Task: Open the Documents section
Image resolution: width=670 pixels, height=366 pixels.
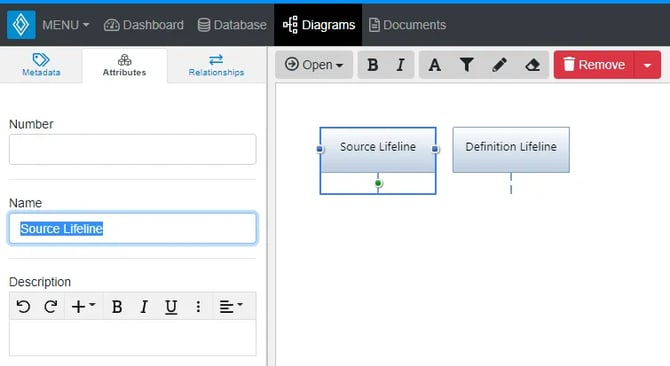Action: pyautogui.click(x=407, y=25)
